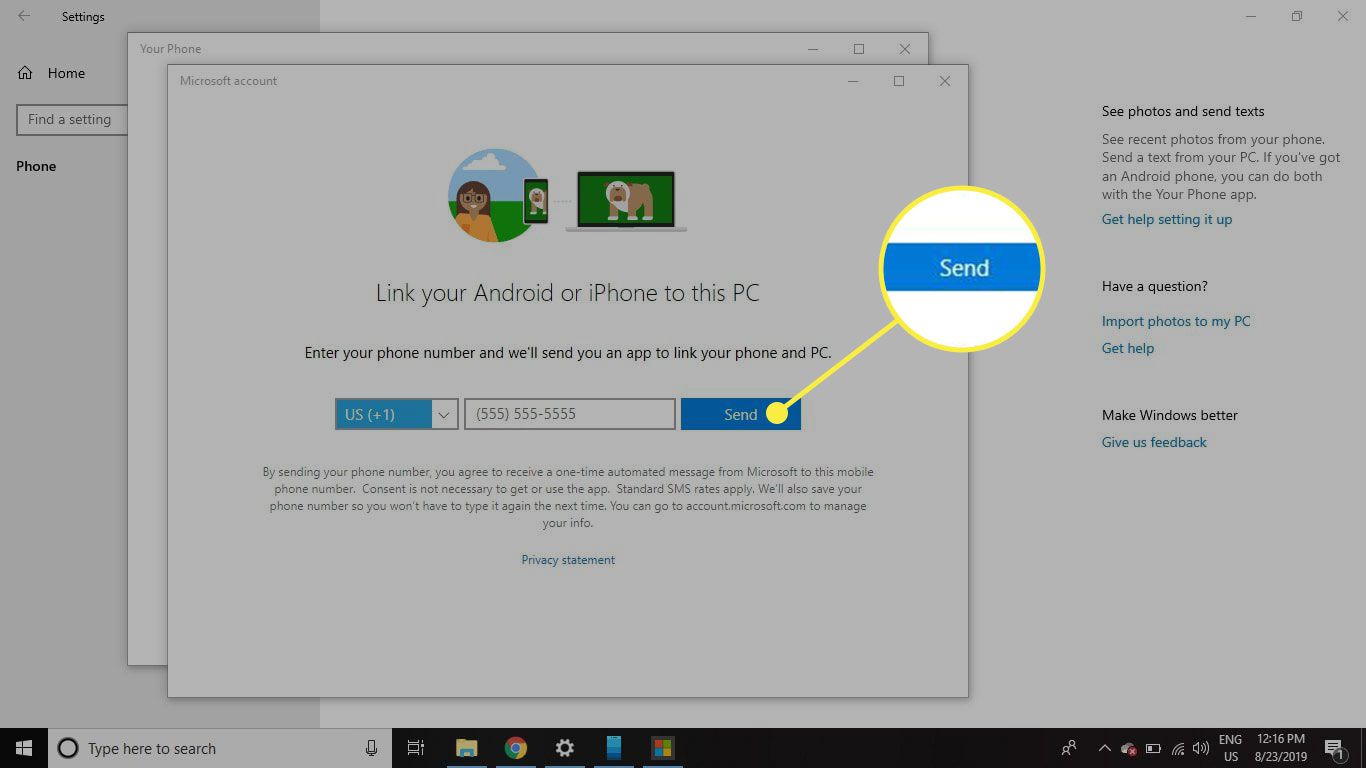Minimize the Your Phone window

[x=813, y=49]
